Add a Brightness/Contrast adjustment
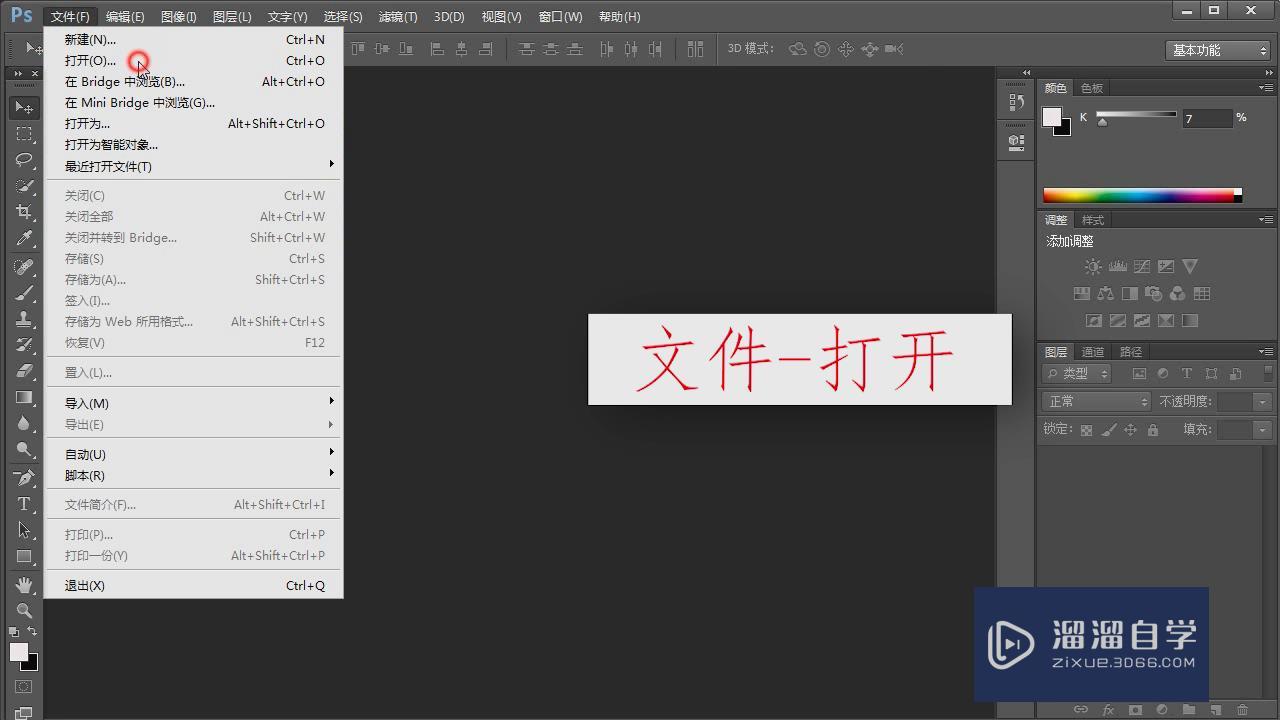This screenshot has height=720, width=1280. (1093, 267)
